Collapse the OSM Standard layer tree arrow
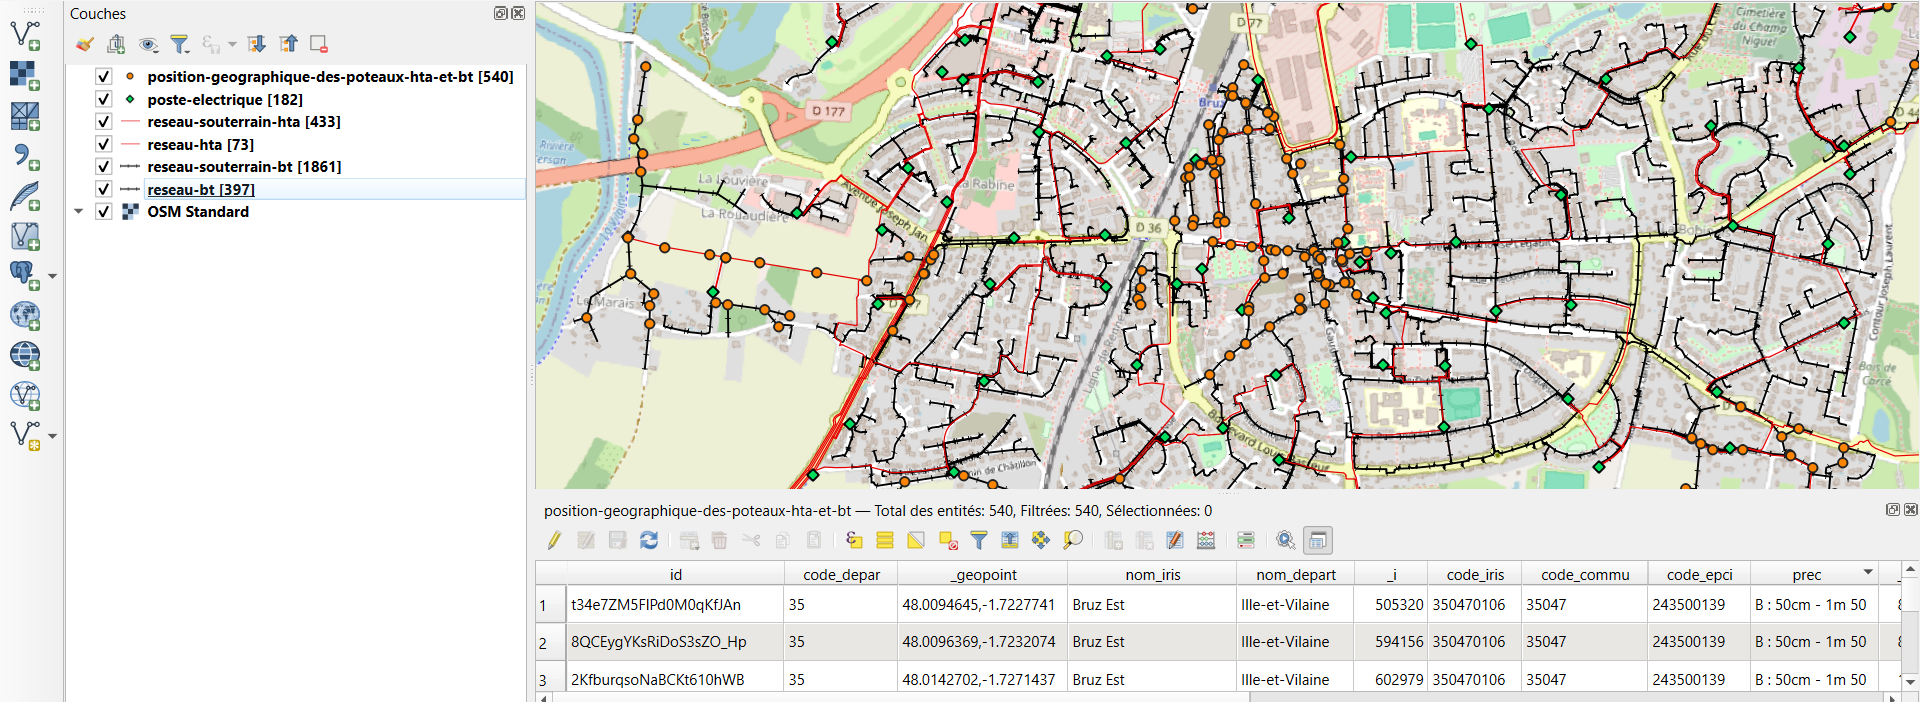The width and height of the screenshot is (1920, 702). (78, 212)
